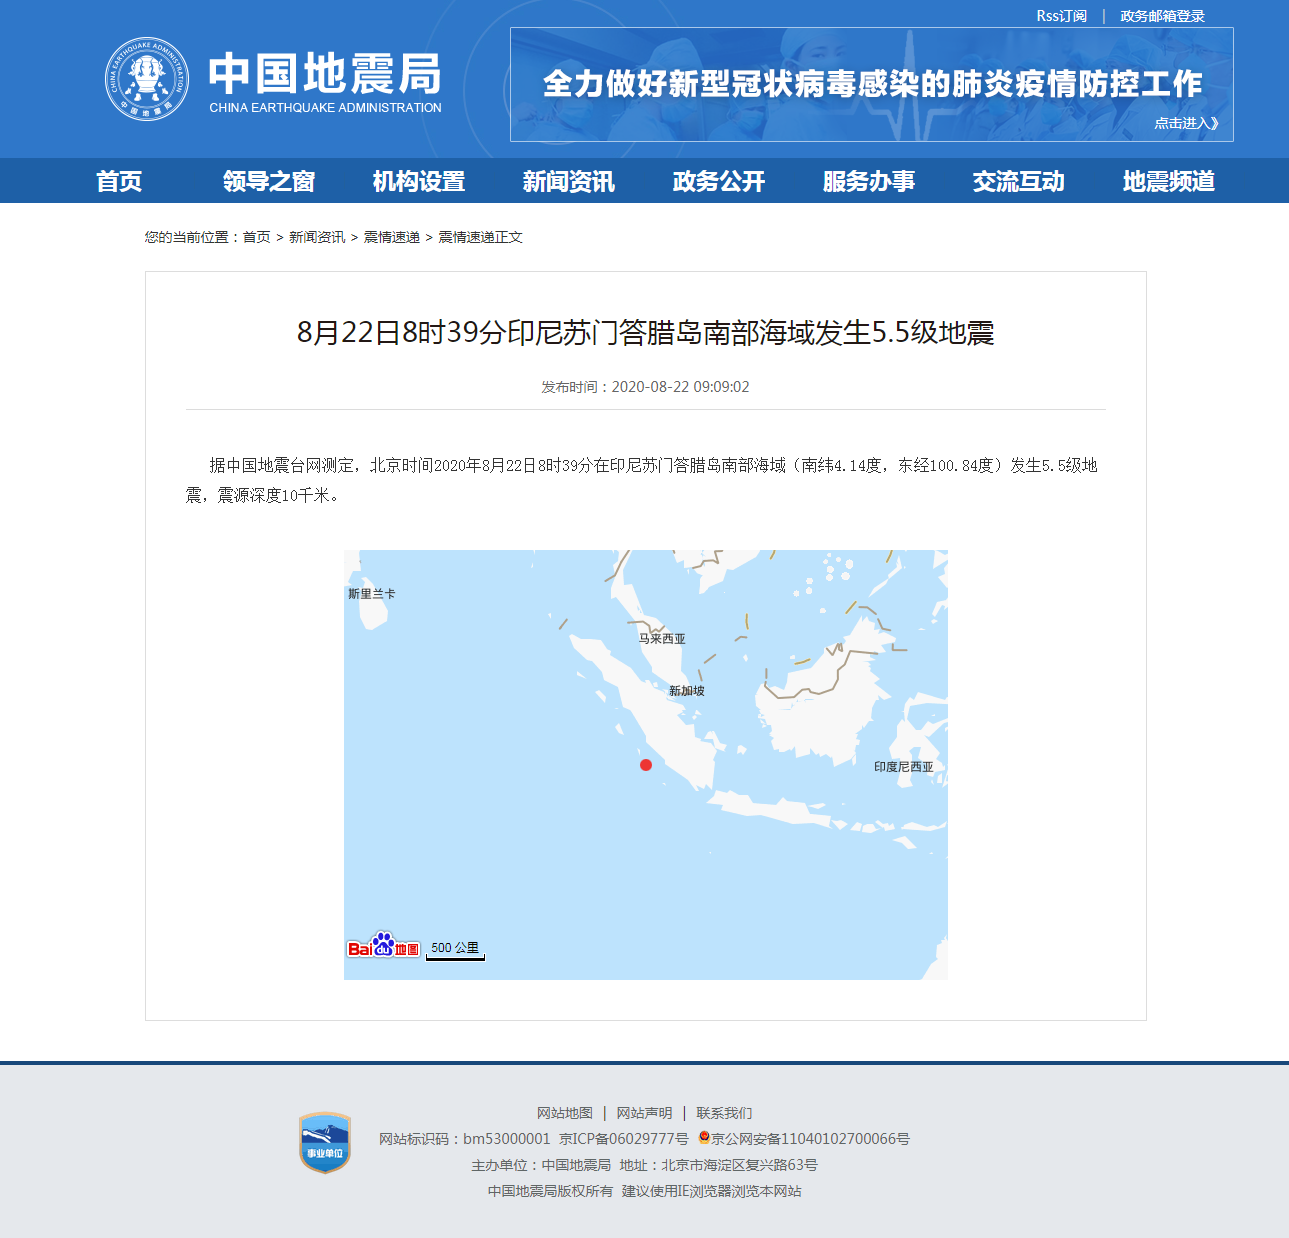Click 震情速递 in the breadcrumb path

392,237
